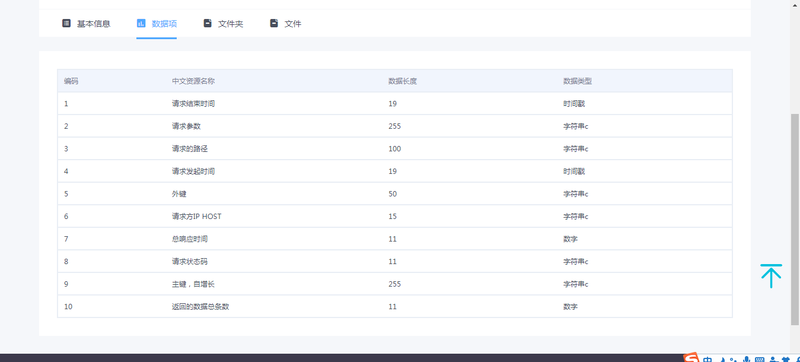Open the 基本信息 tab
Viewport: 800px width, 362px height.
point(86,23)
